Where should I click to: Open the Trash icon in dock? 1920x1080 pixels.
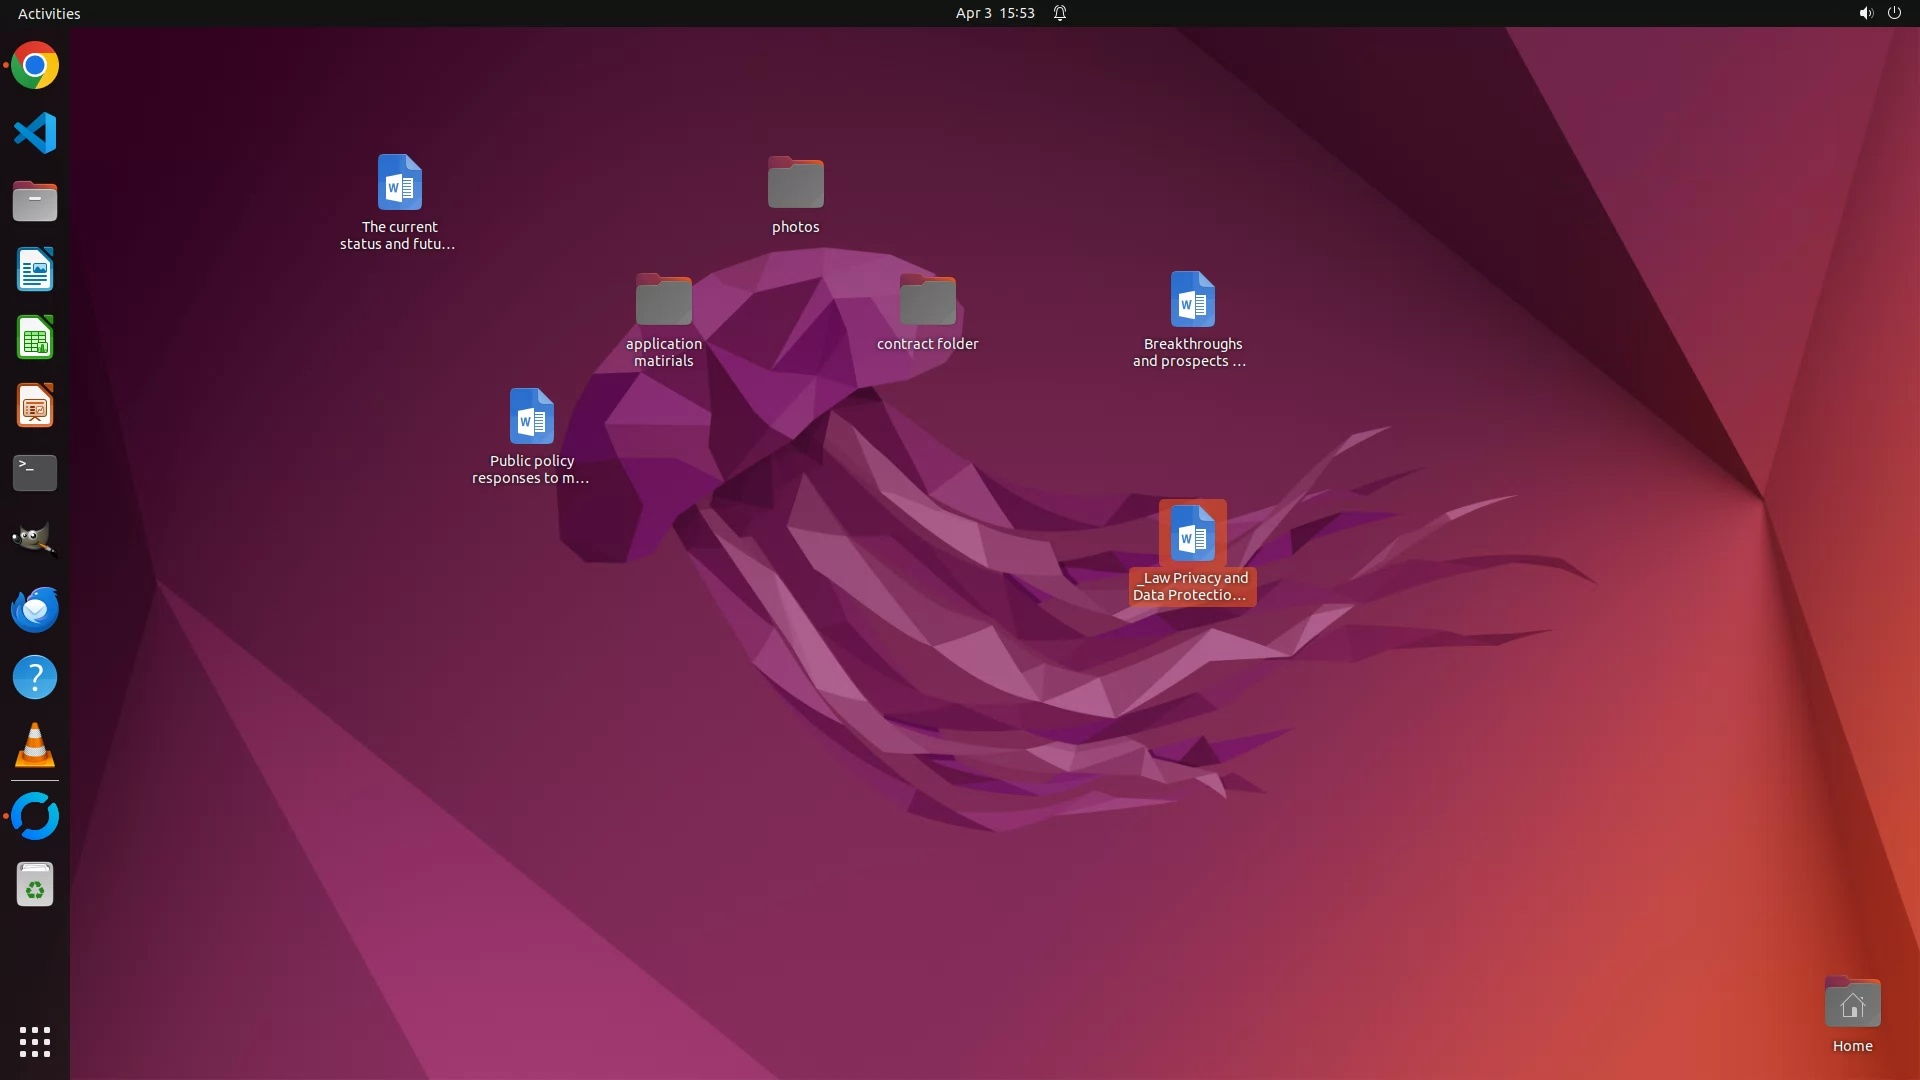tap(35, 885)
